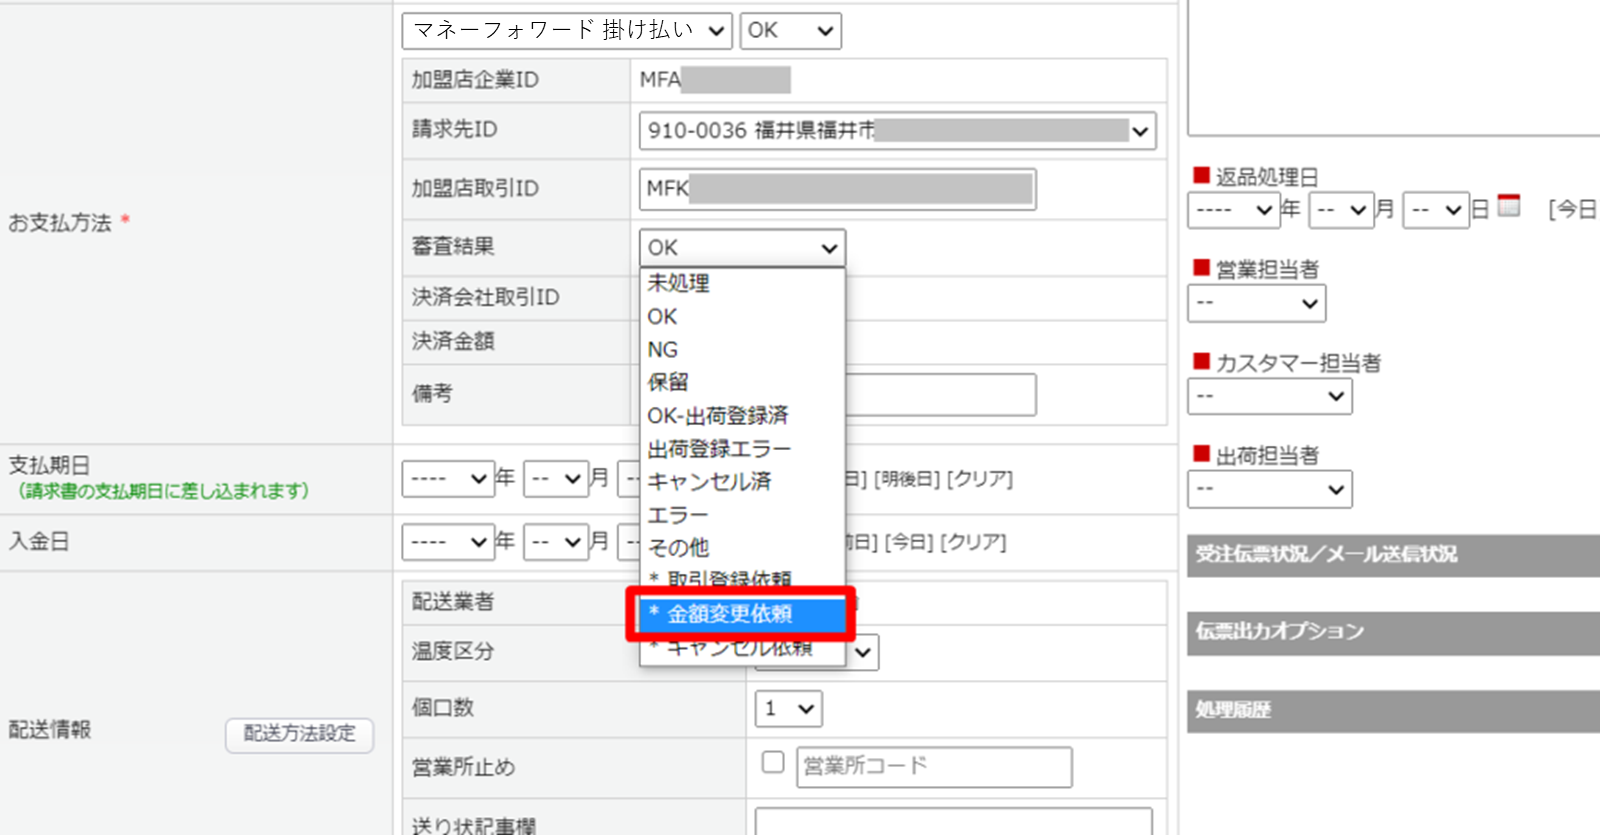The height and width of the screenshot is (835, 1600).
Task: Click the MFA value of 加盟店企業ID
Action: (x=660, y=80)
